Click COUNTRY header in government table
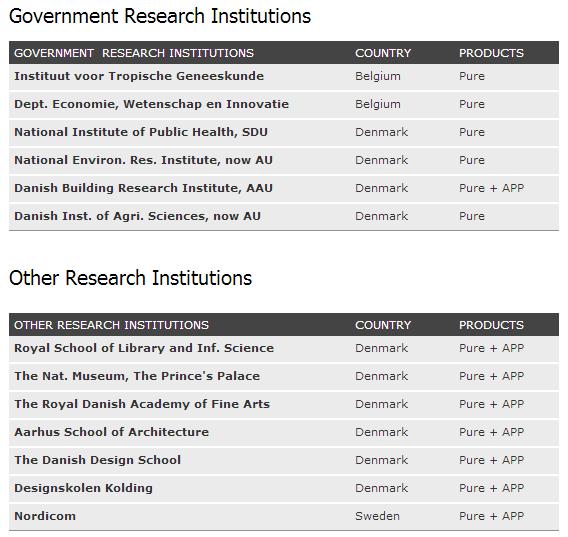The height and width of the screenshot is (537, 568). [x=383, y=53]
